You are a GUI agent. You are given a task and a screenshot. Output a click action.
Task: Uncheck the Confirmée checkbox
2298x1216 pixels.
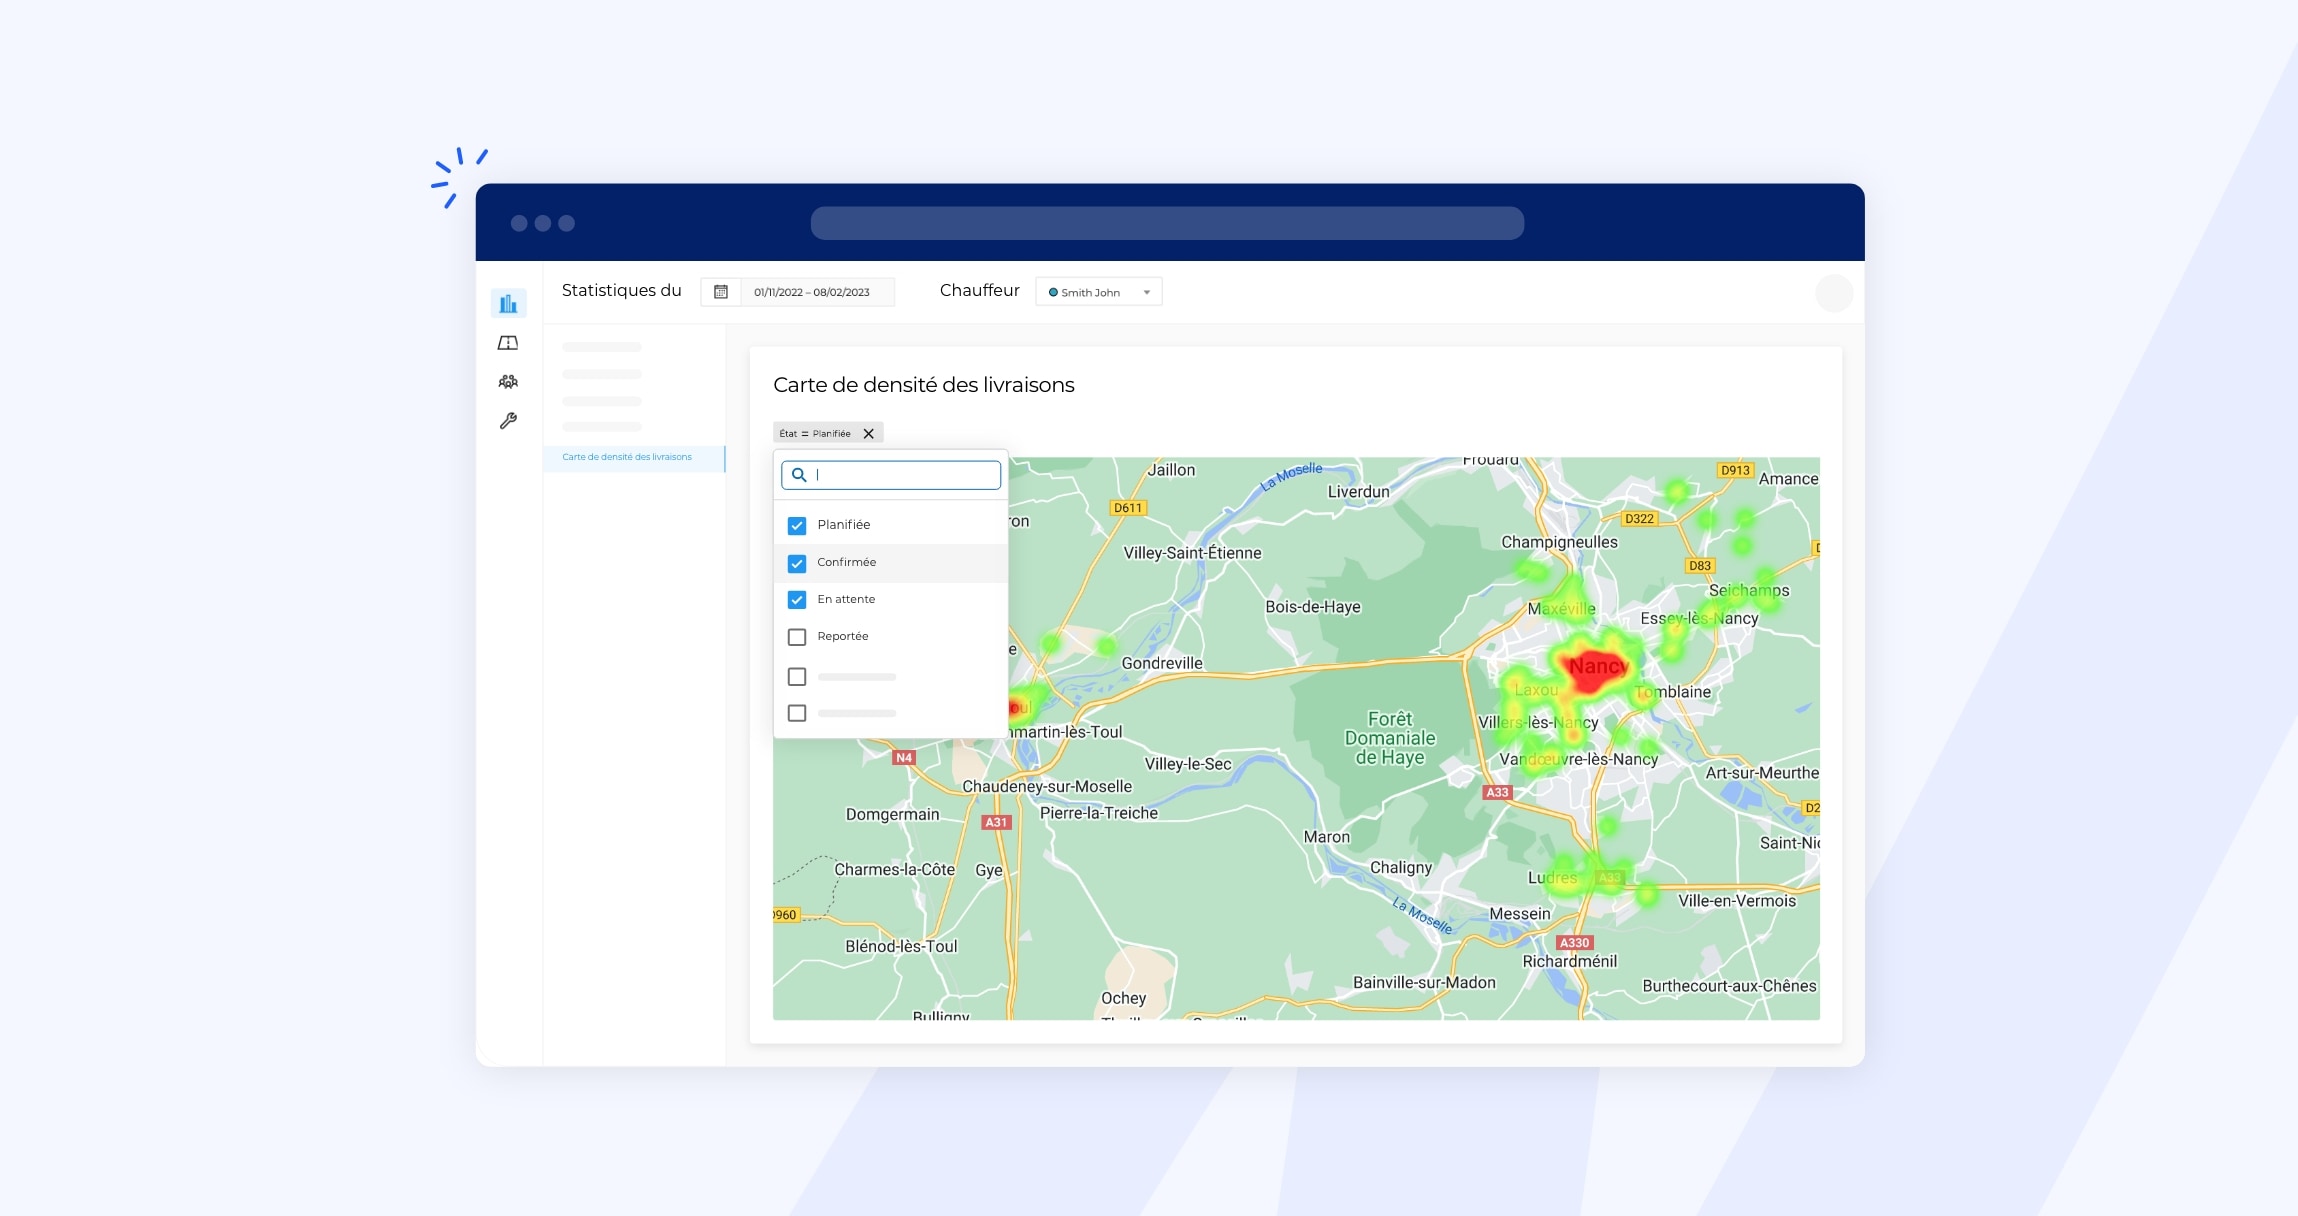coord(797,564)
